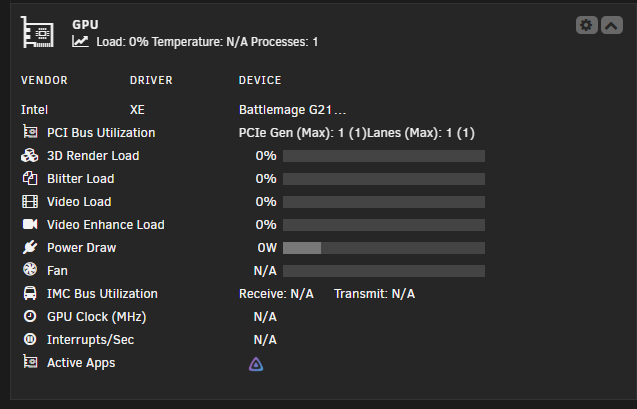Click the Blitter Load copy icon

click(x=30, y=178)
